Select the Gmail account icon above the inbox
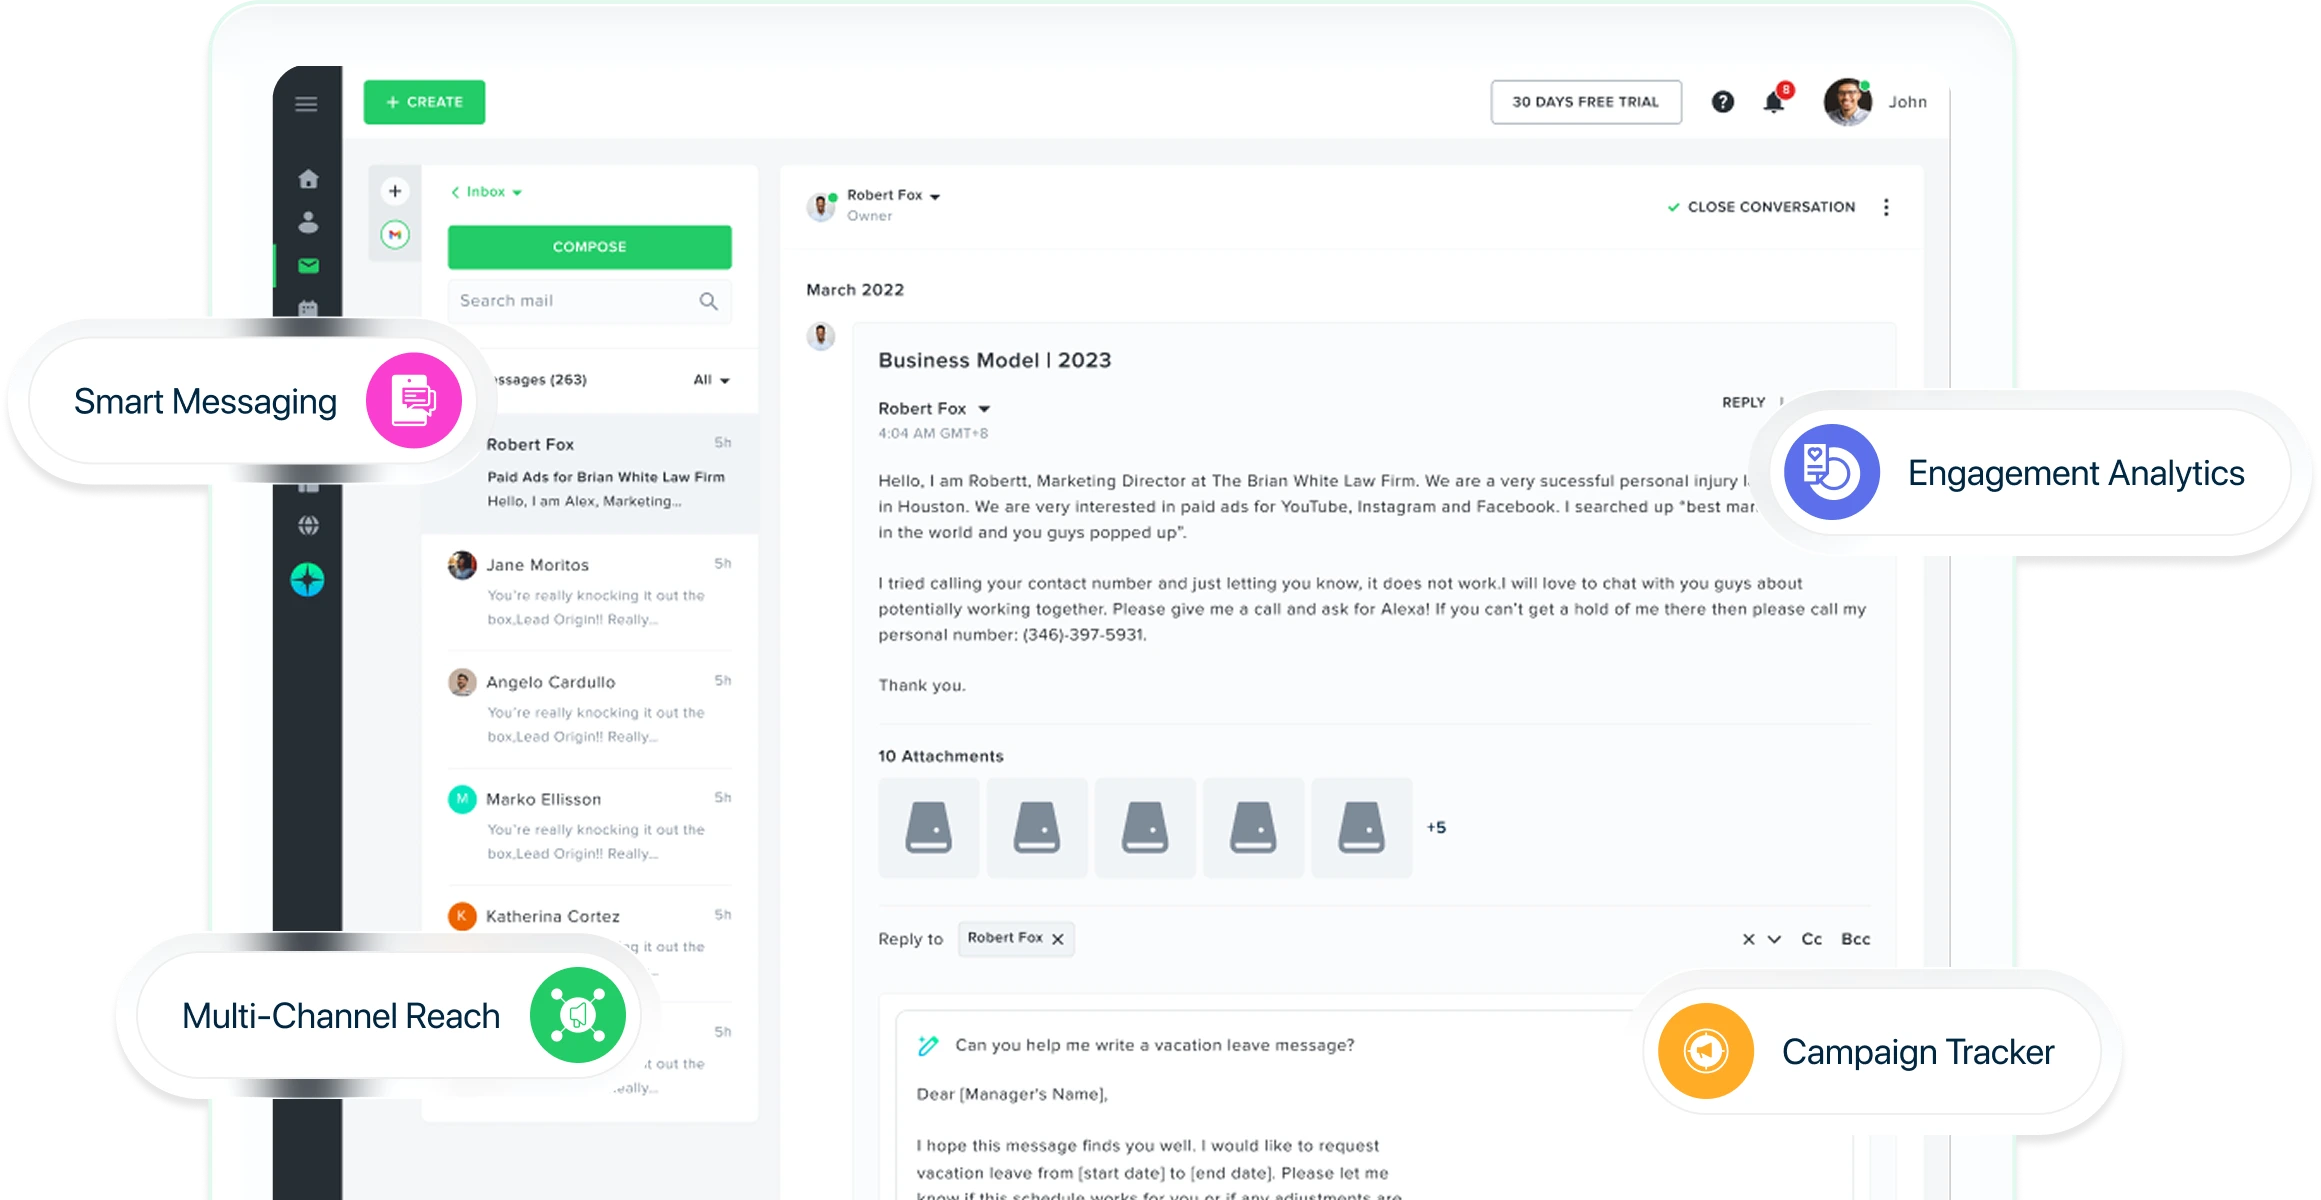Image resolution: width=2321 pixels, height=1200 pixels. point(395,234)
